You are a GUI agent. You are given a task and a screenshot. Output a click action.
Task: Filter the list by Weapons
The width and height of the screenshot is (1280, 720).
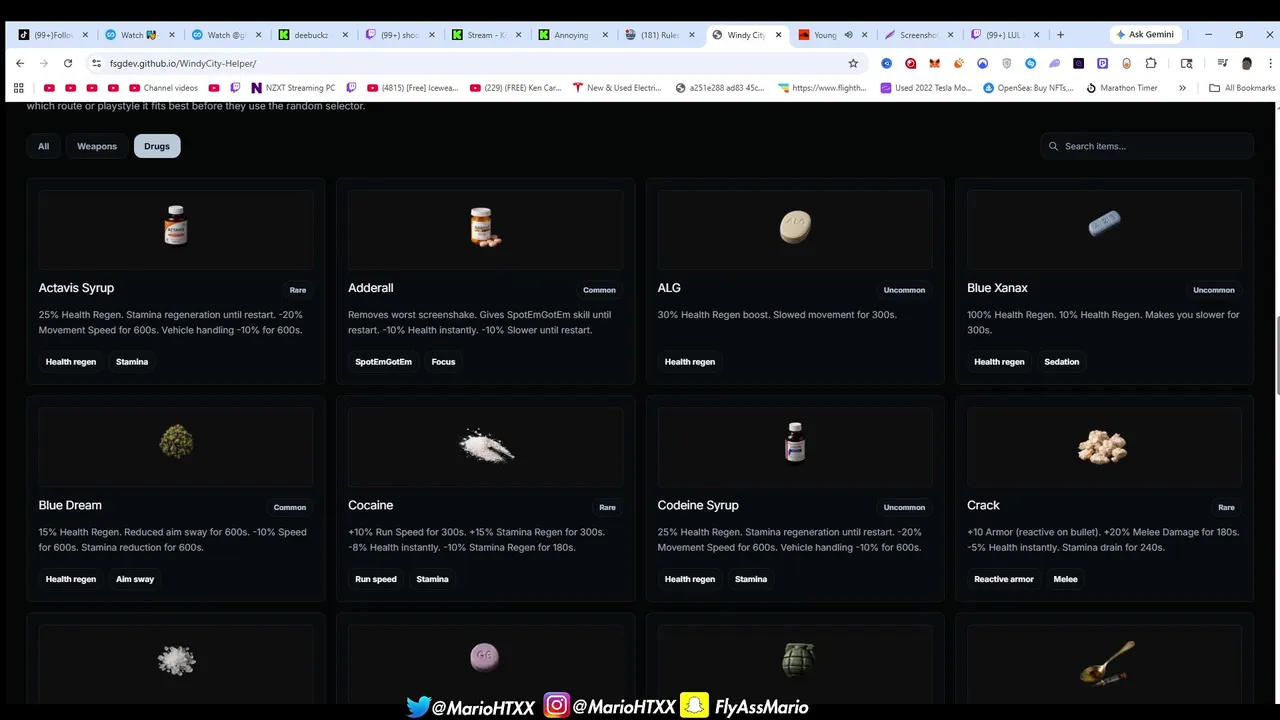97,146
